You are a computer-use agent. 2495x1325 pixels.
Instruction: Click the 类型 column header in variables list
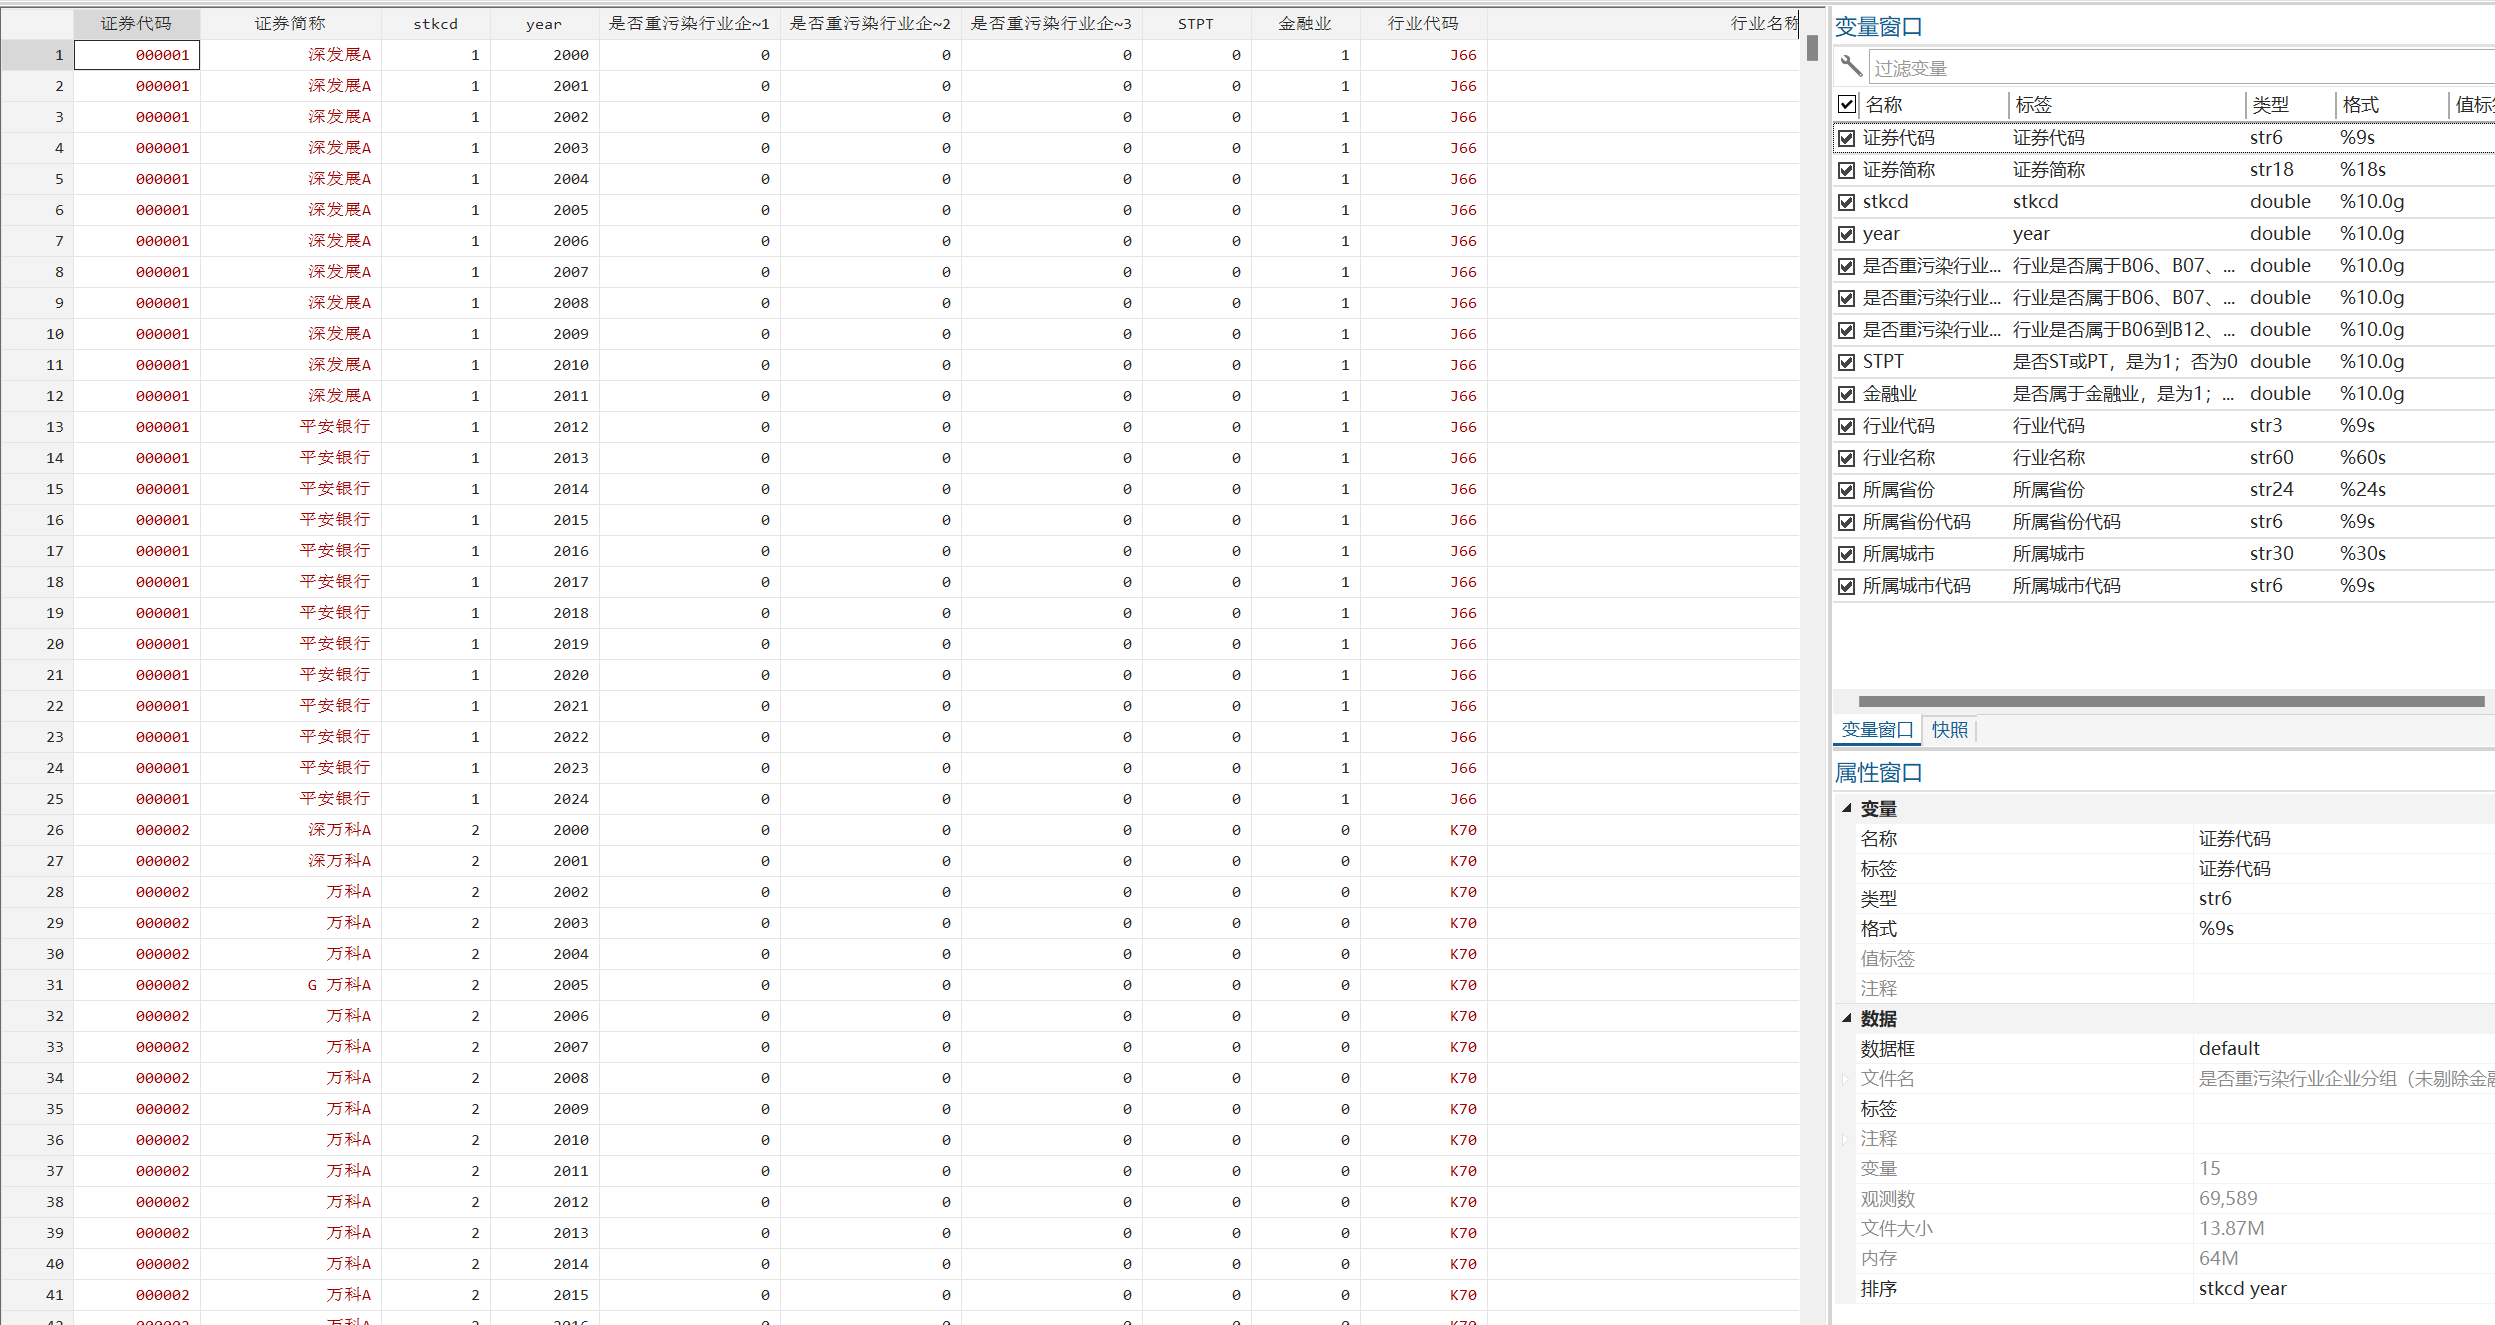point(2270,104)
